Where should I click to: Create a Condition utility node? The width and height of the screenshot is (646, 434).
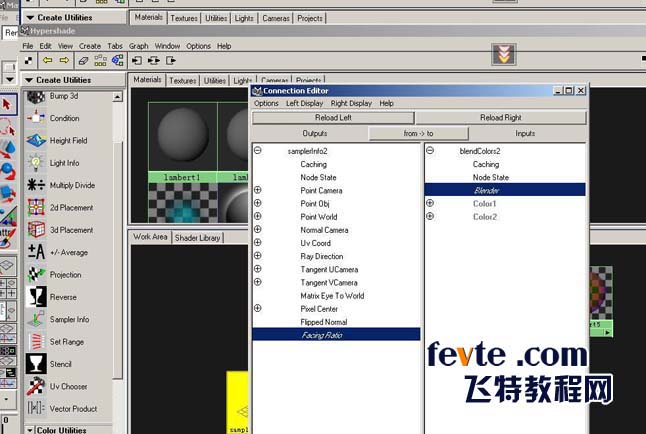(x=64, y=118)
